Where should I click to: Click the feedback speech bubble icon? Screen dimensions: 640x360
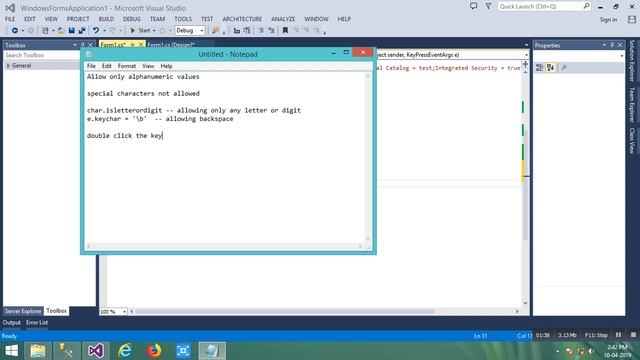coord(473,6)
